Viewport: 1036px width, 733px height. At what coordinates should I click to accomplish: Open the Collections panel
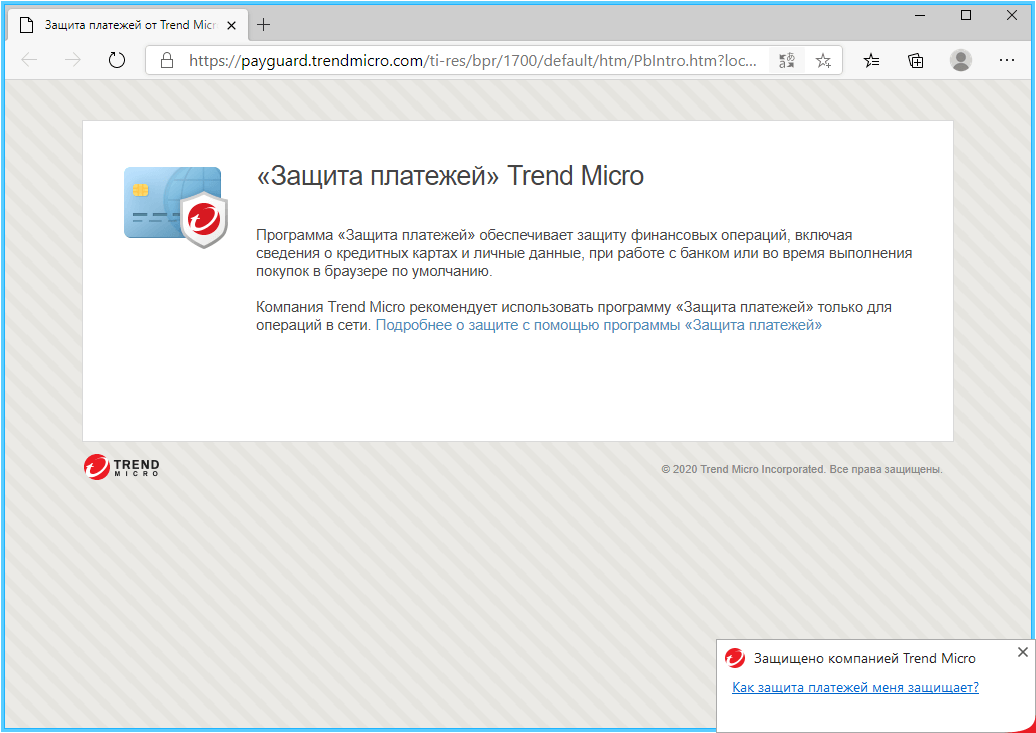coord(916,61)
